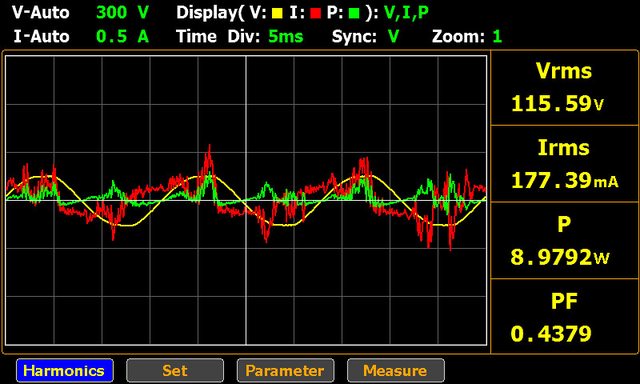Screen dimensions: 640x384
Task: Click the red current color indicator
Action: click(316, 14)
